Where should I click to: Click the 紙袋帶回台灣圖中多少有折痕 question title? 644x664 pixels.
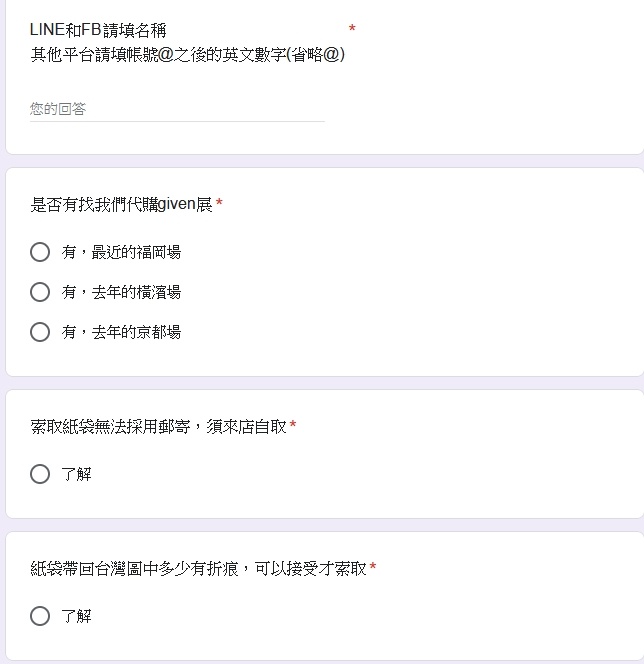point(198,568)
